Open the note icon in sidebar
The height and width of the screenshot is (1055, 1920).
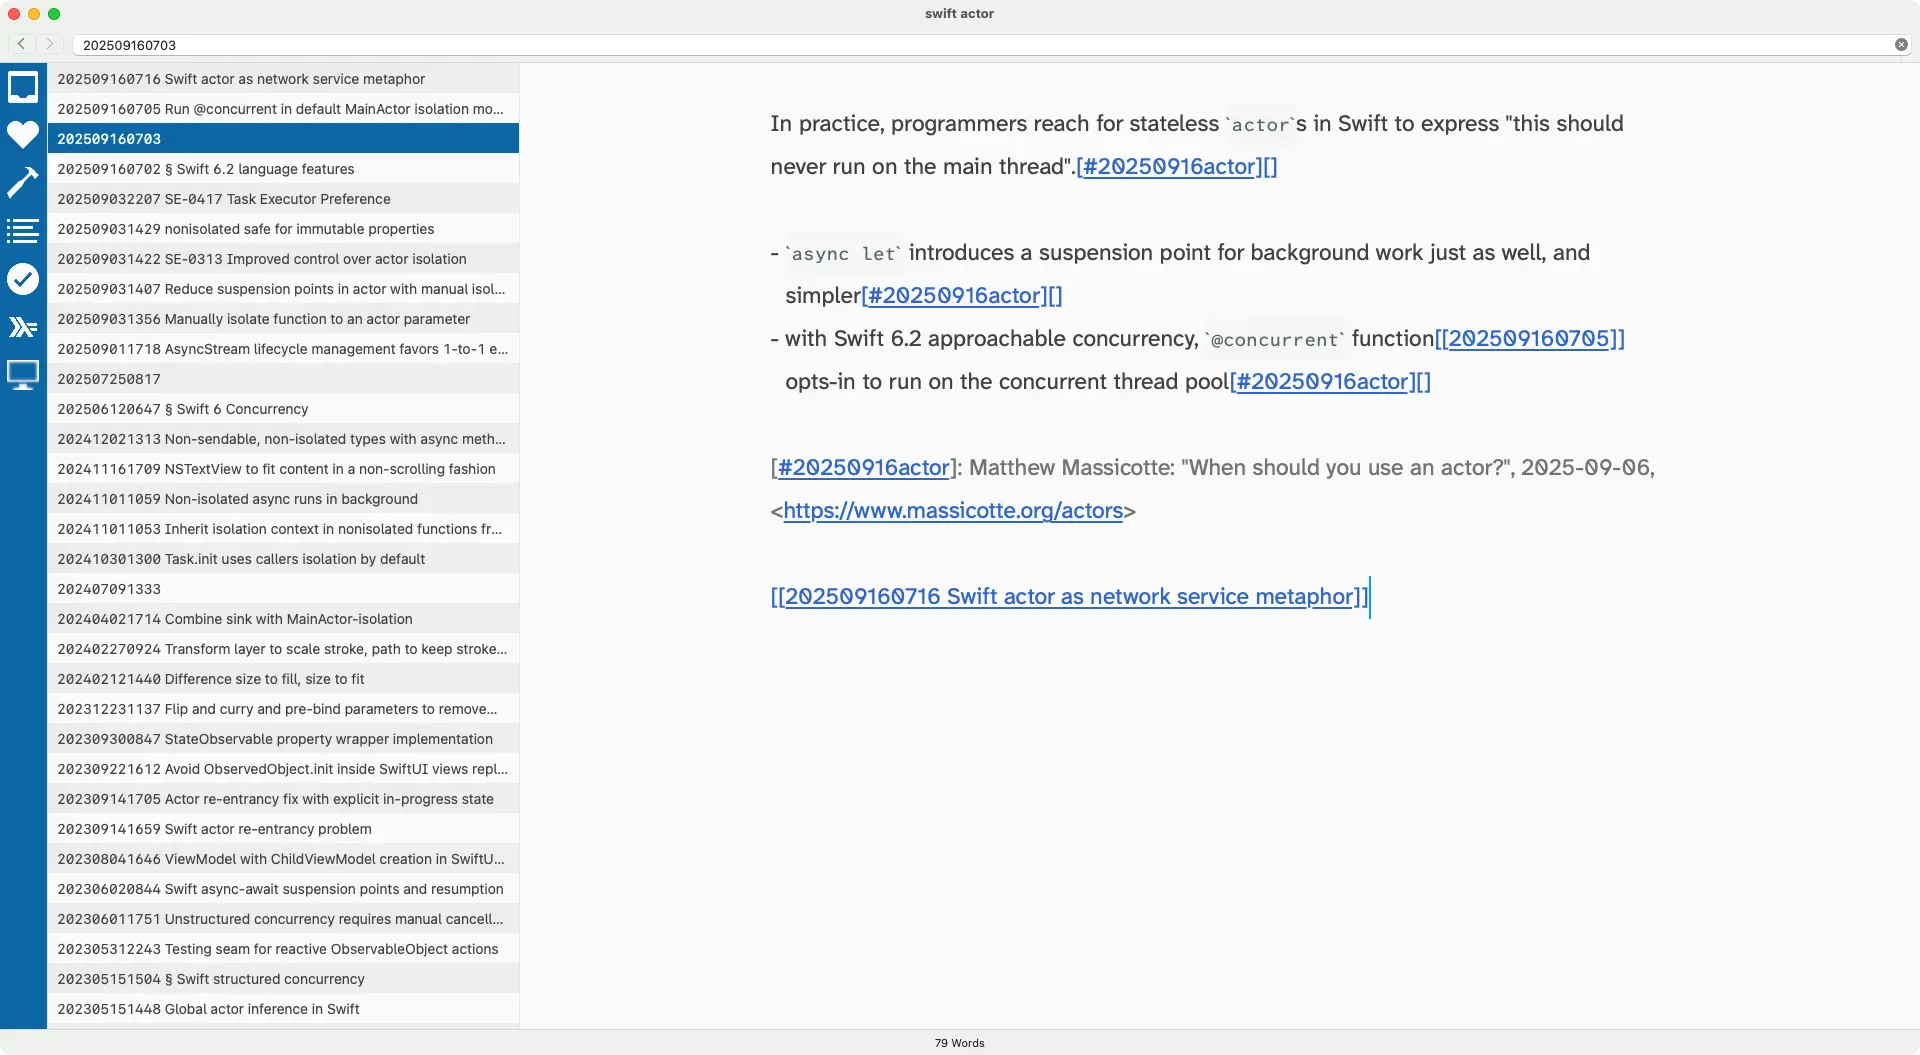(x=23, y=87)
